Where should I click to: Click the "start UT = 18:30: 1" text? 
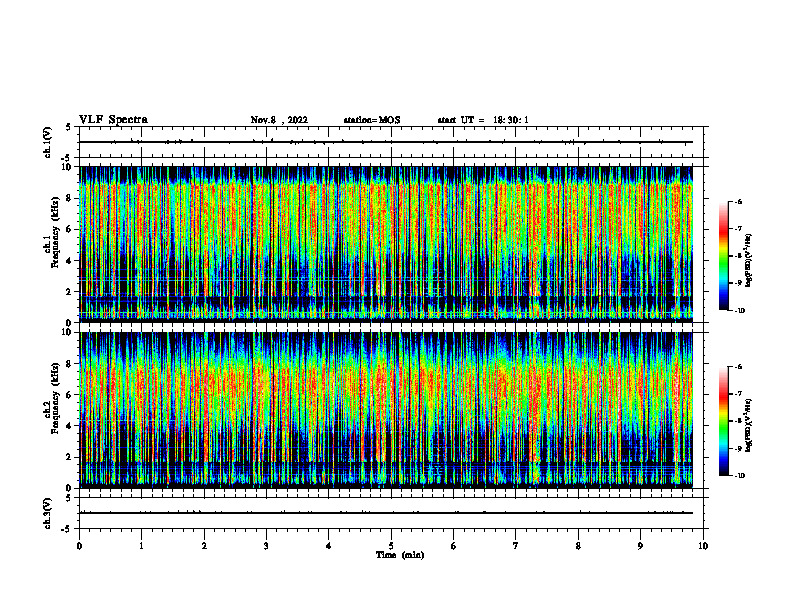click(x=483, y=120)
